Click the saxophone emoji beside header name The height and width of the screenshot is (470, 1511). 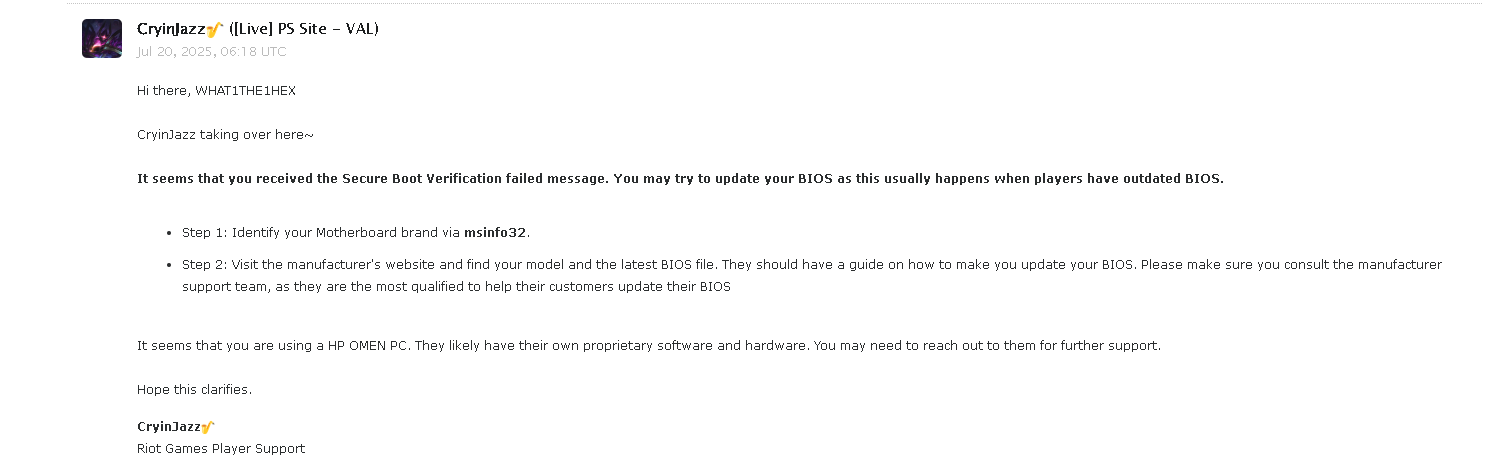(x=214, y=30)
